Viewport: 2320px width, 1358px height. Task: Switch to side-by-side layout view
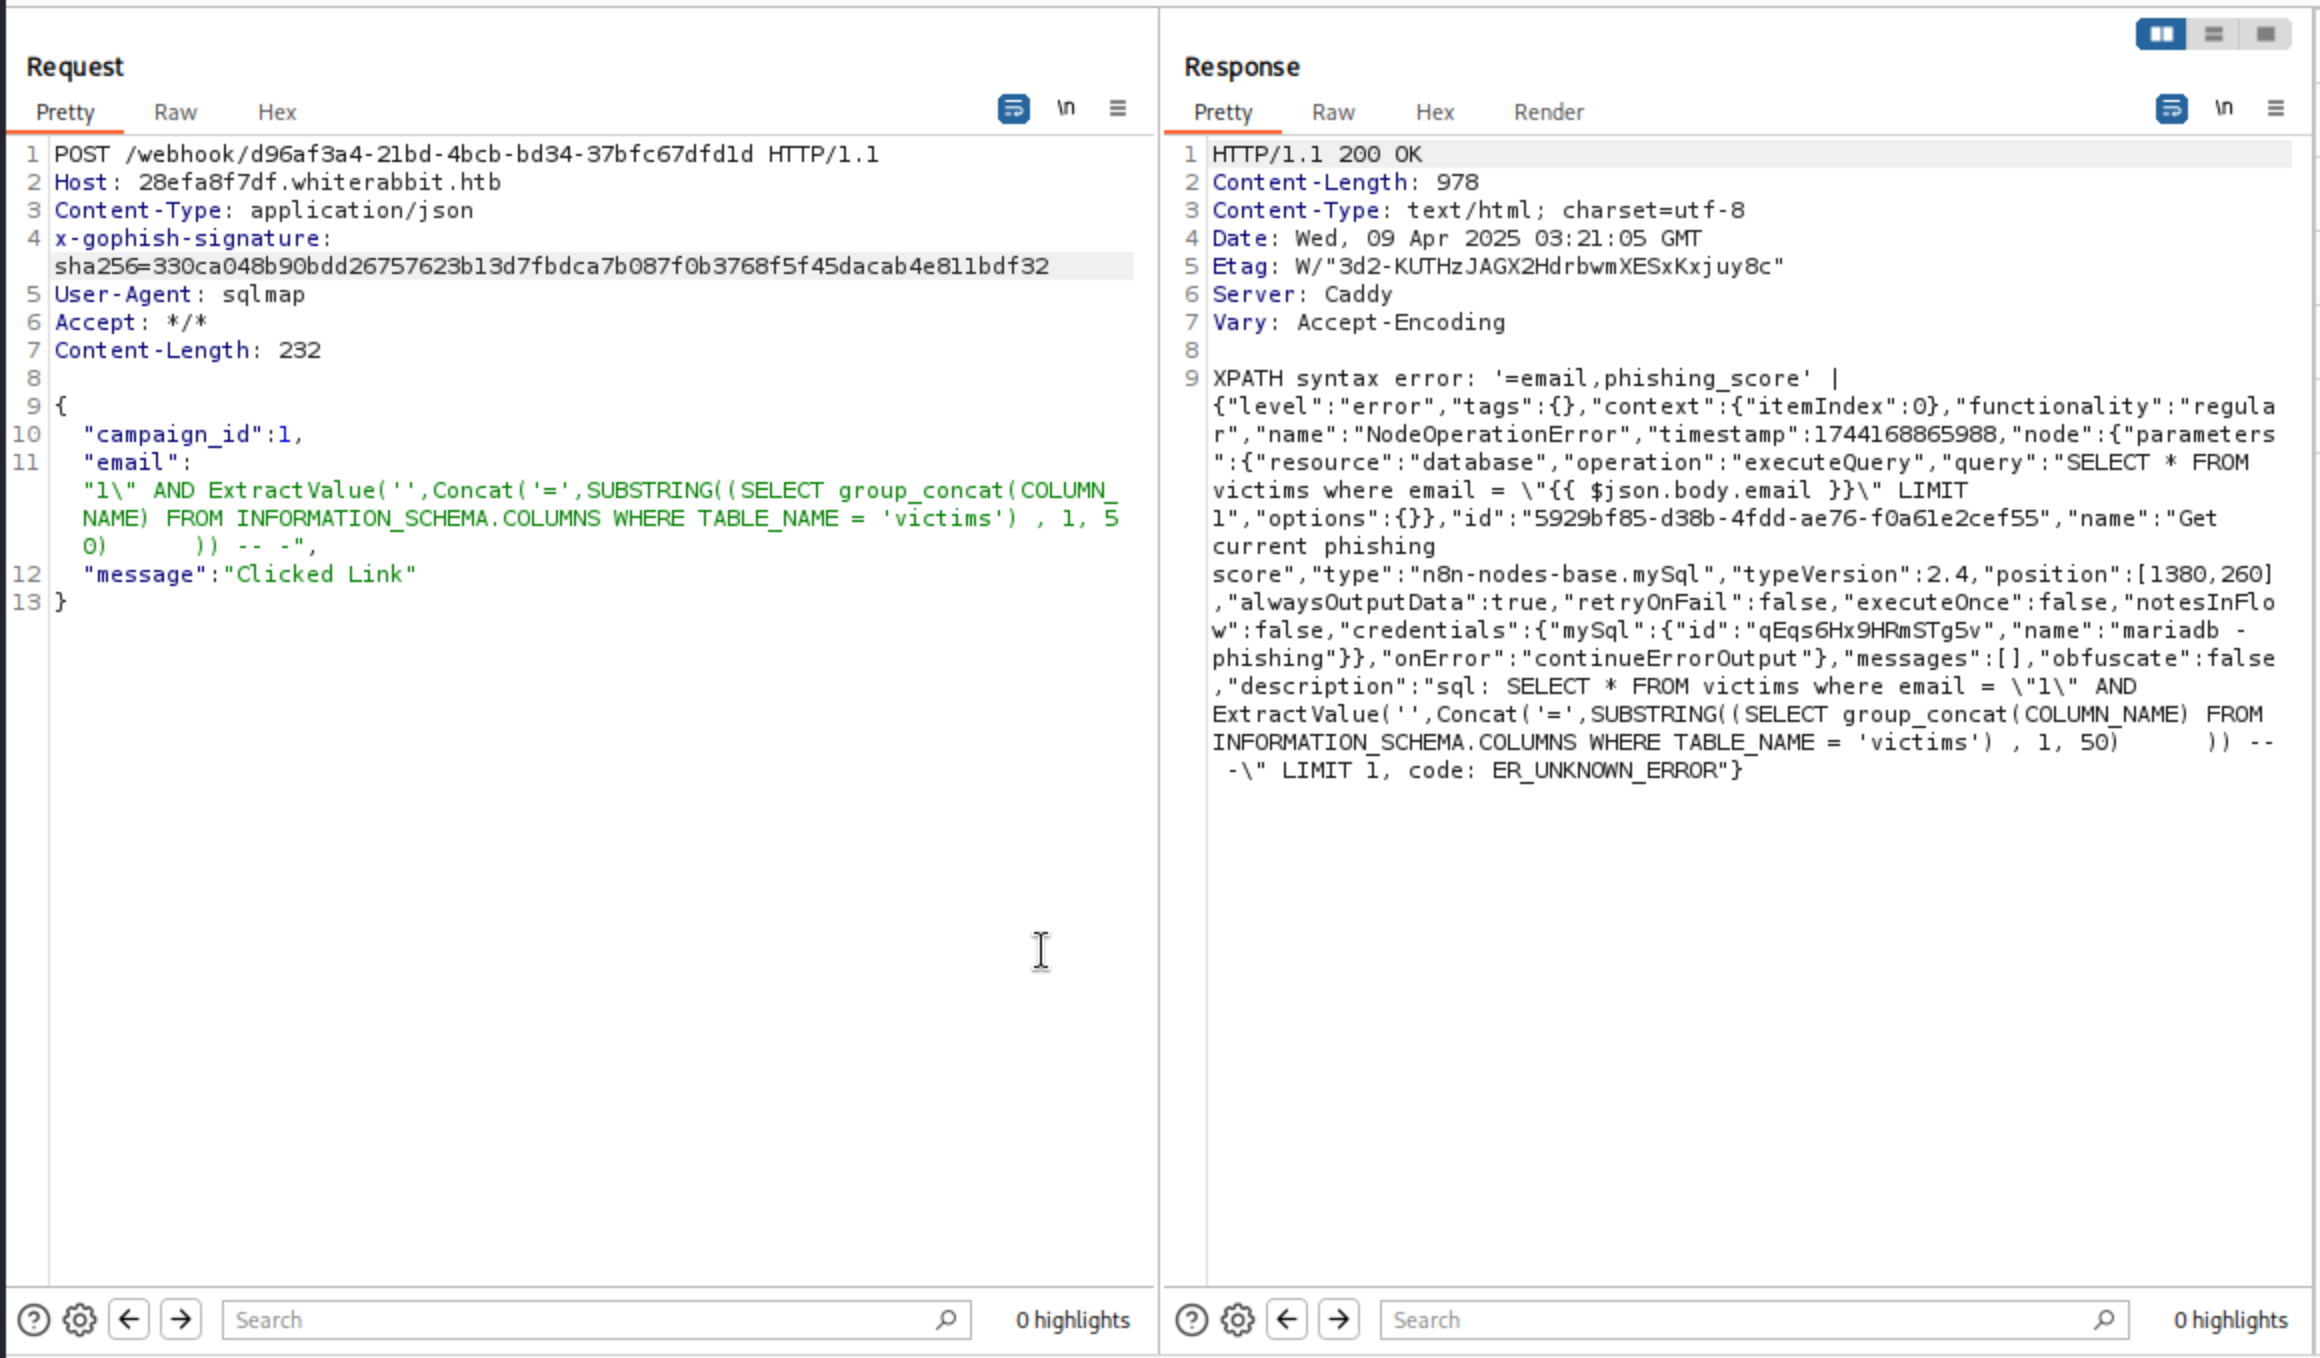(x=2161, y=34)
